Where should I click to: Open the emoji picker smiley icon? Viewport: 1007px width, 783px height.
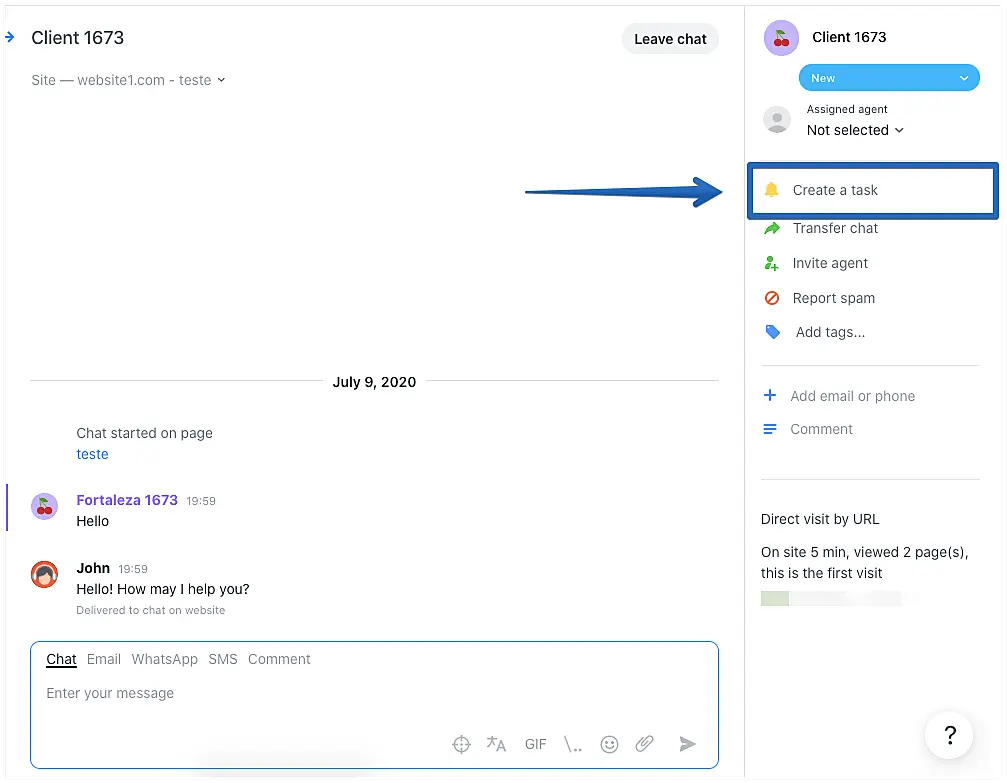609,744
